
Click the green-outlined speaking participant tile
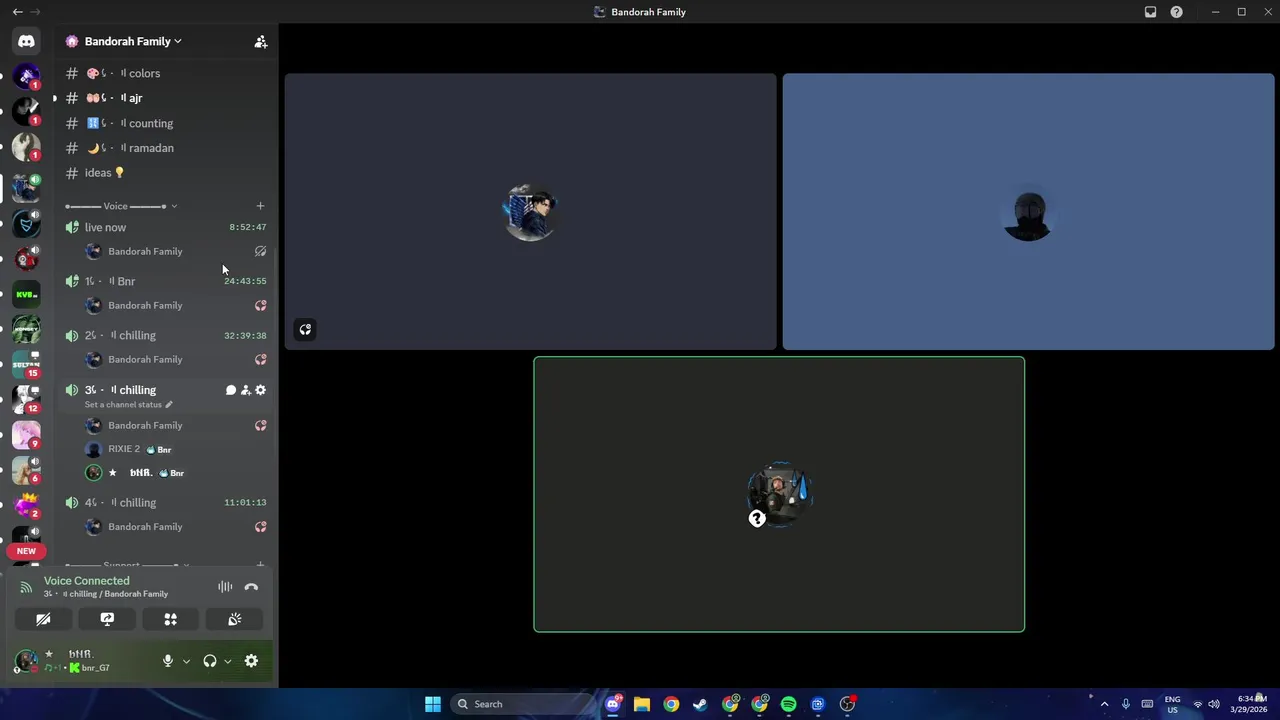coord(779,494)
